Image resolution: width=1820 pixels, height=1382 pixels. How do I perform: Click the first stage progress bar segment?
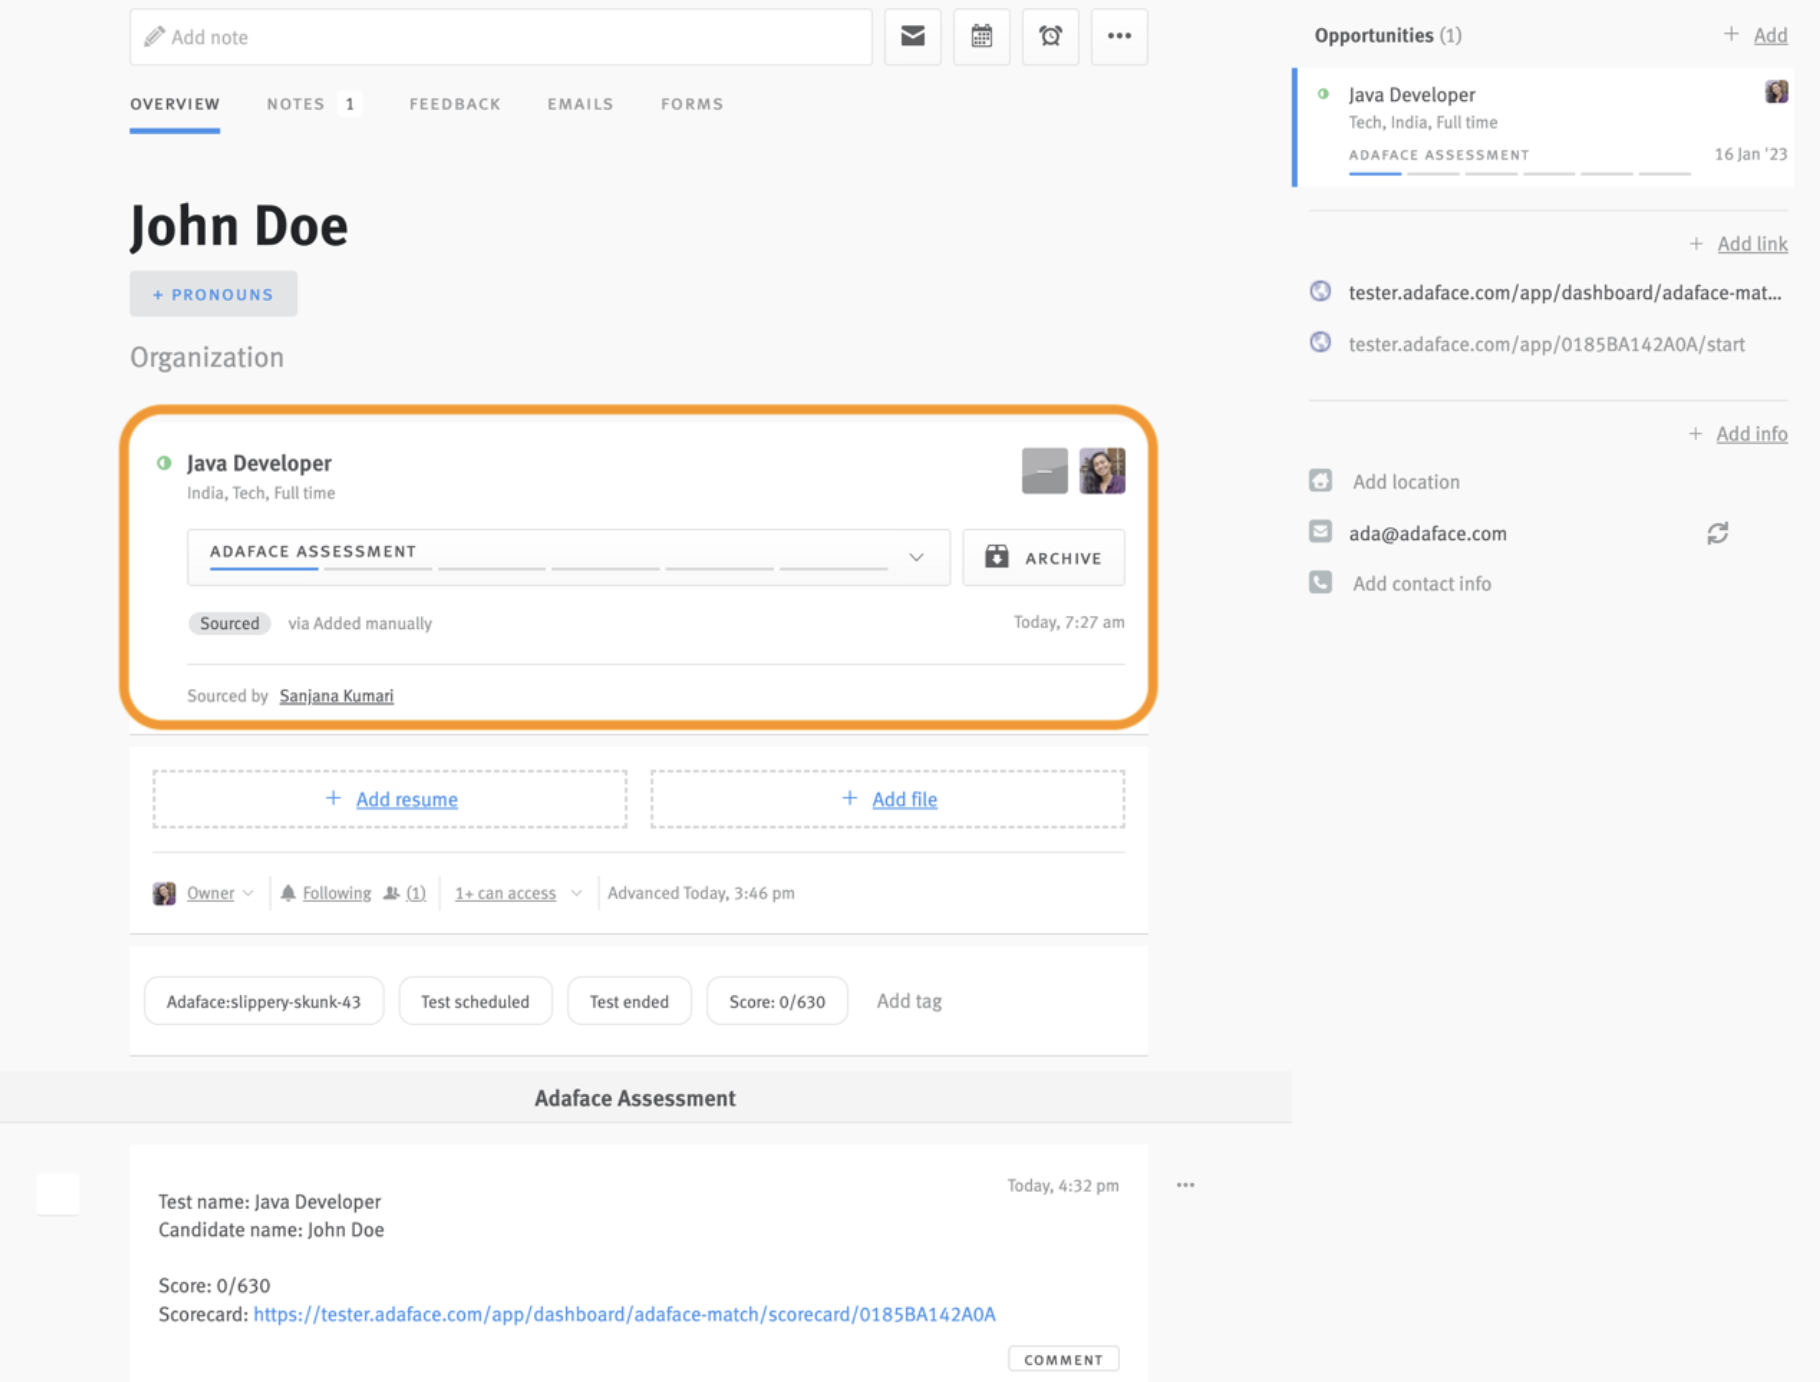[x=263, y=569]
